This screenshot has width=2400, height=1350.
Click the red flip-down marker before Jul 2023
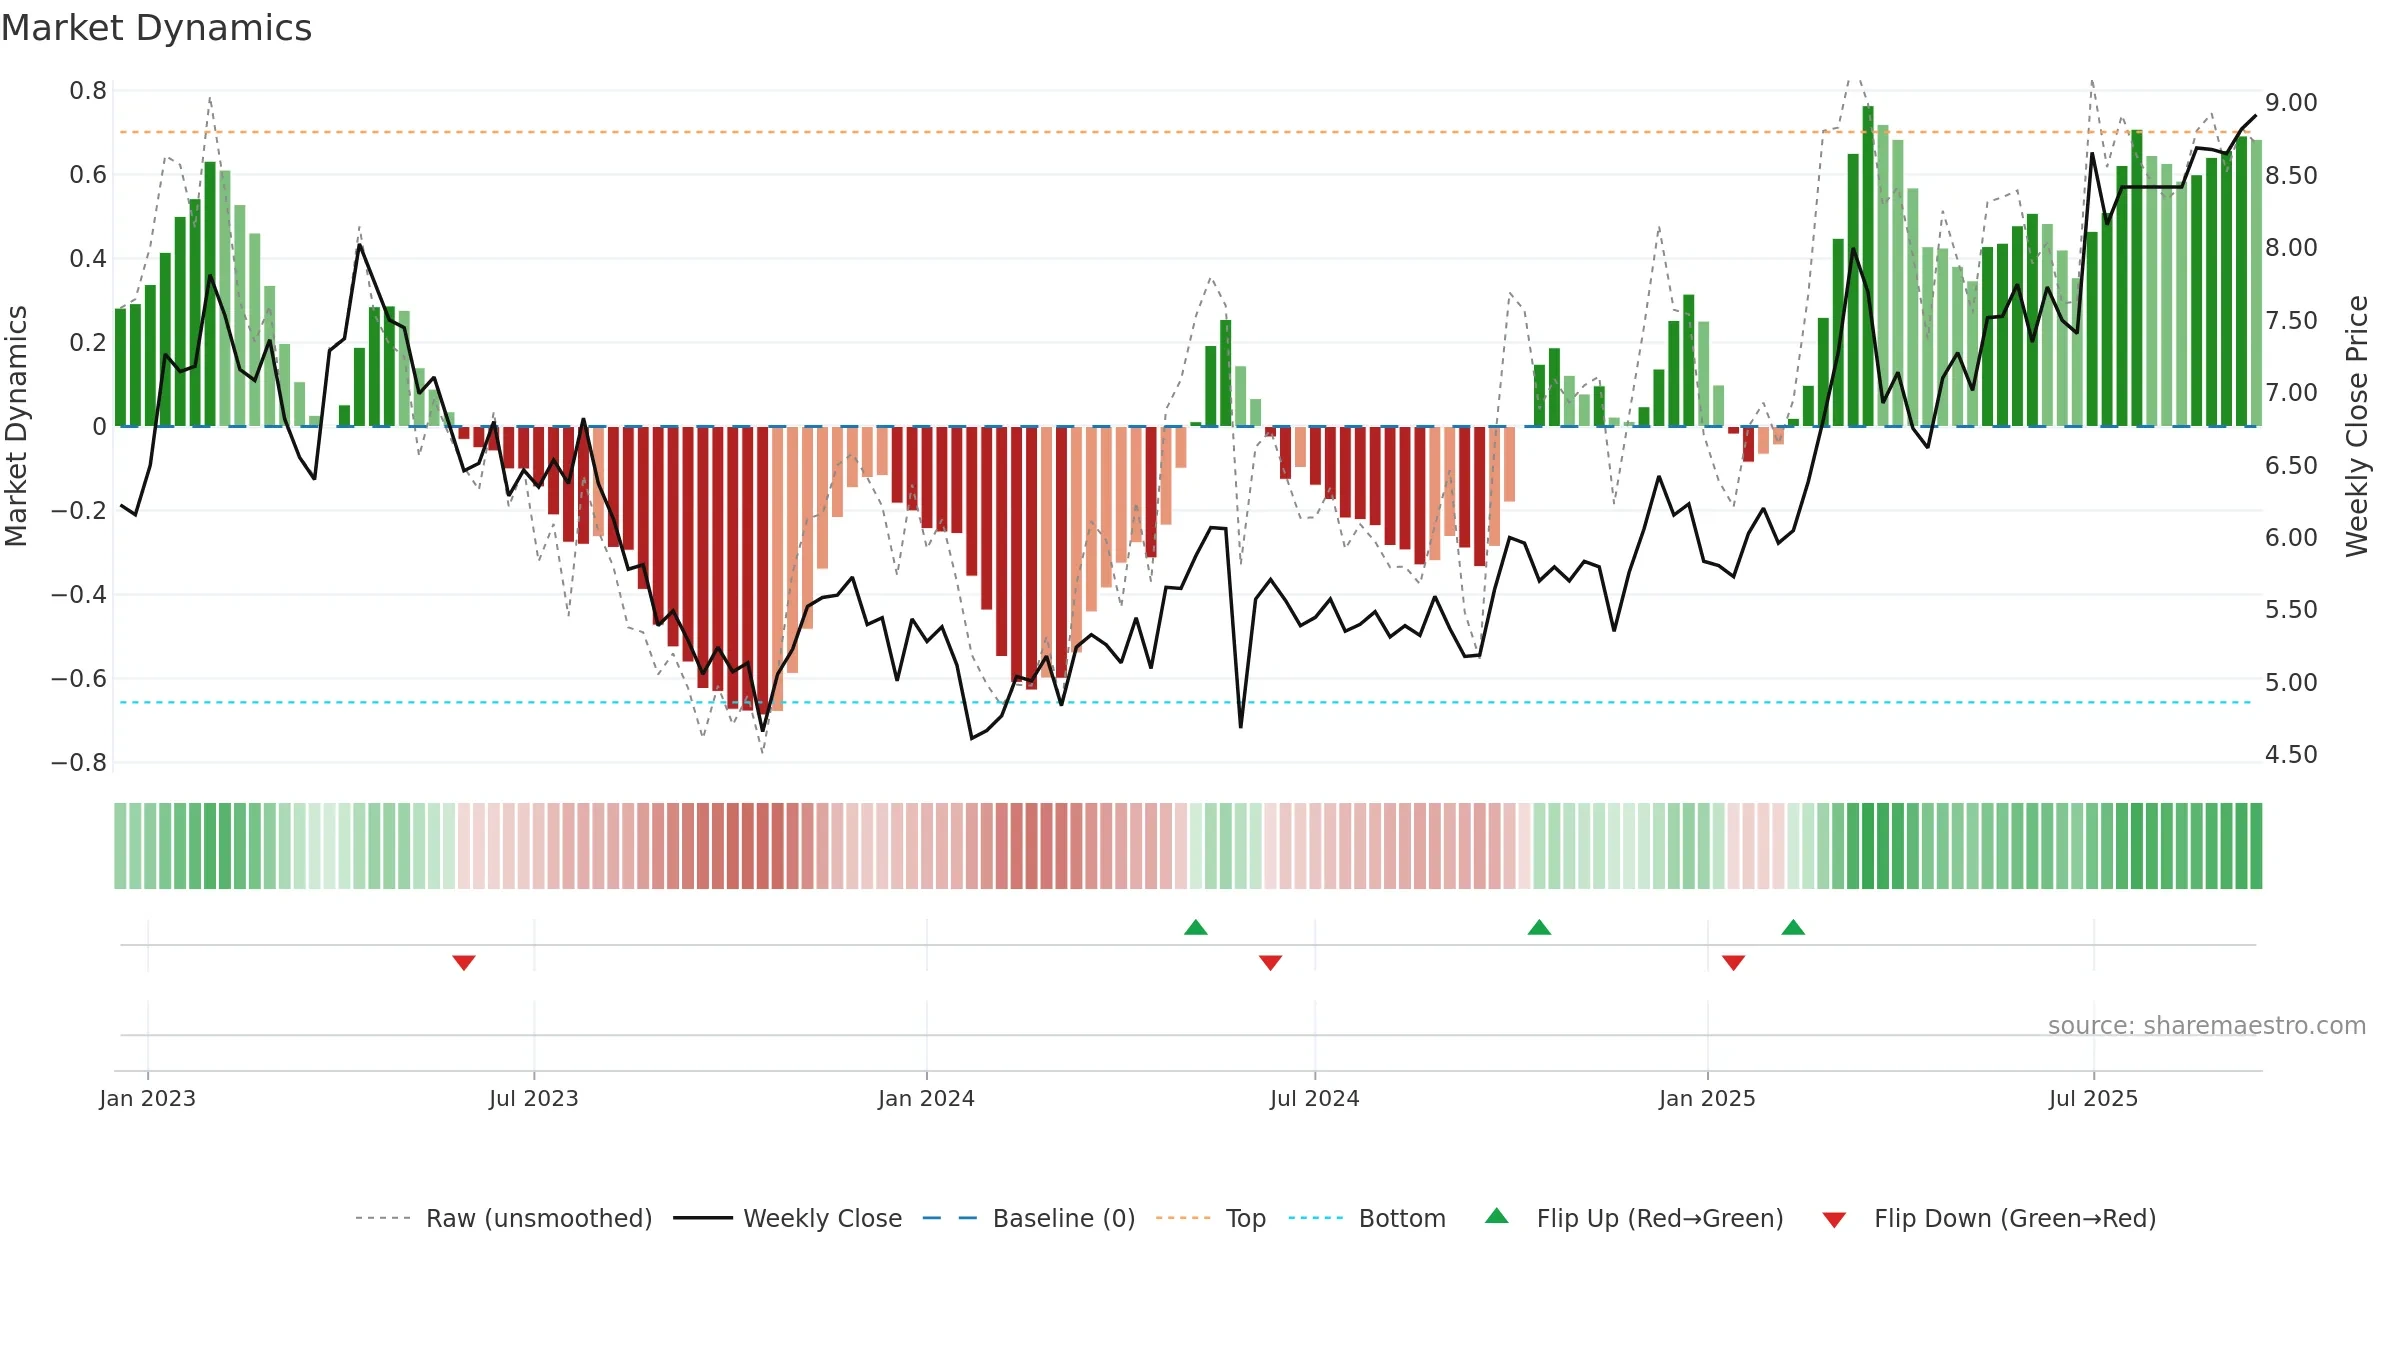[x=464, y=962]
